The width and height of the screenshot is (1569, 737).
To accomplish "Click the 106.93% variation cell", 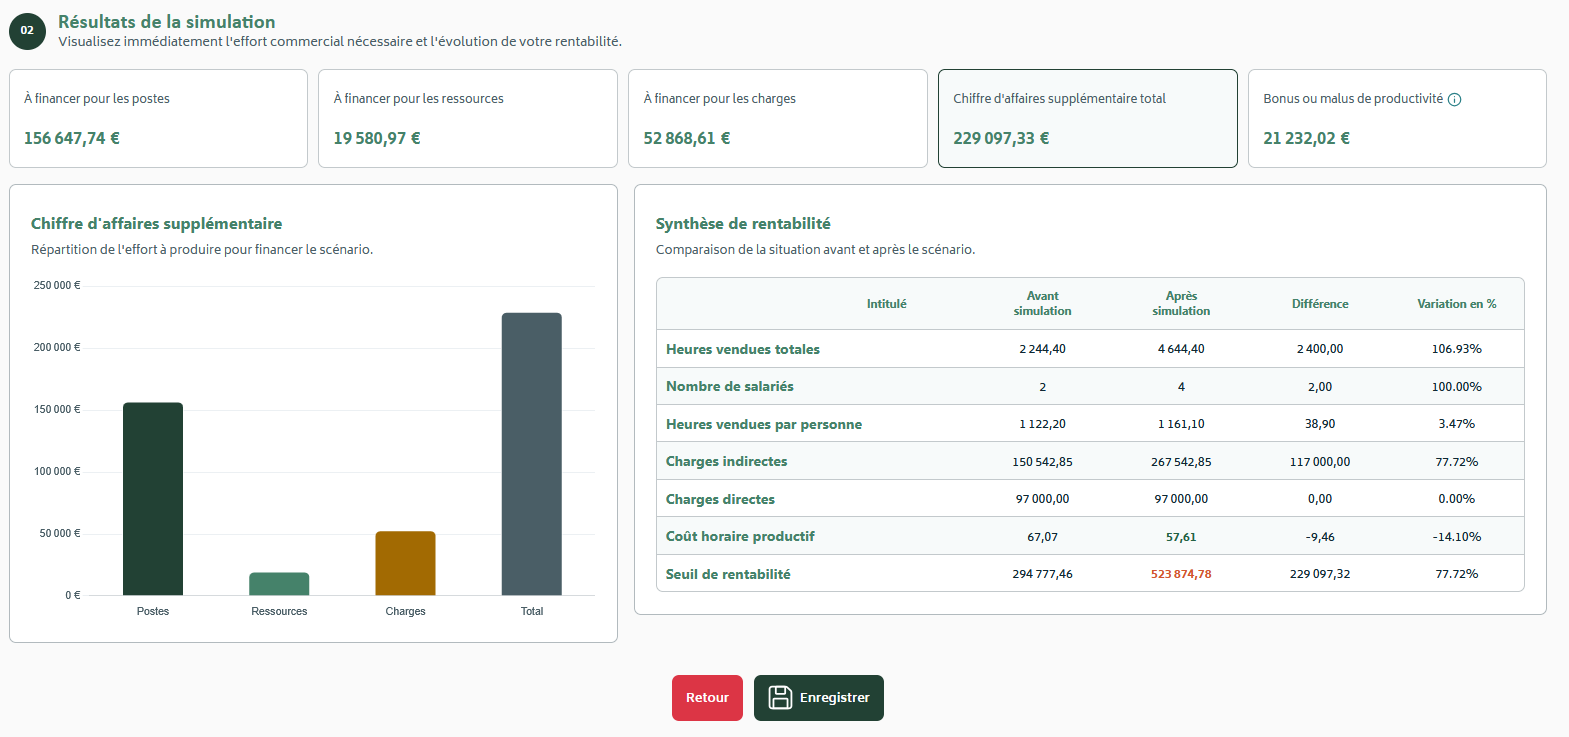I will click(x=1456, y=349).
